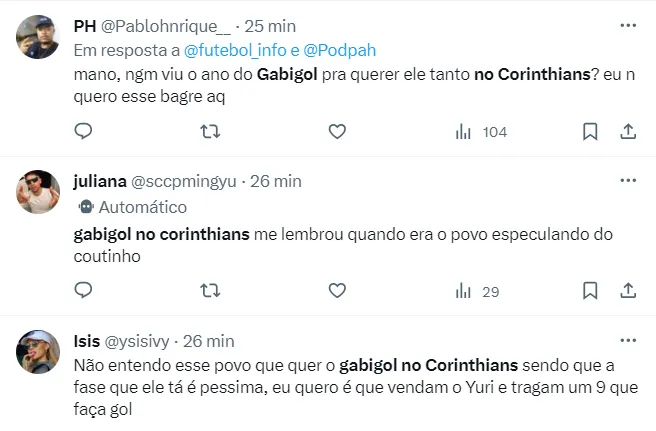View analytics showing 104 views
Viewport: 656px width, 431px height.
click(x=480, y=131)
